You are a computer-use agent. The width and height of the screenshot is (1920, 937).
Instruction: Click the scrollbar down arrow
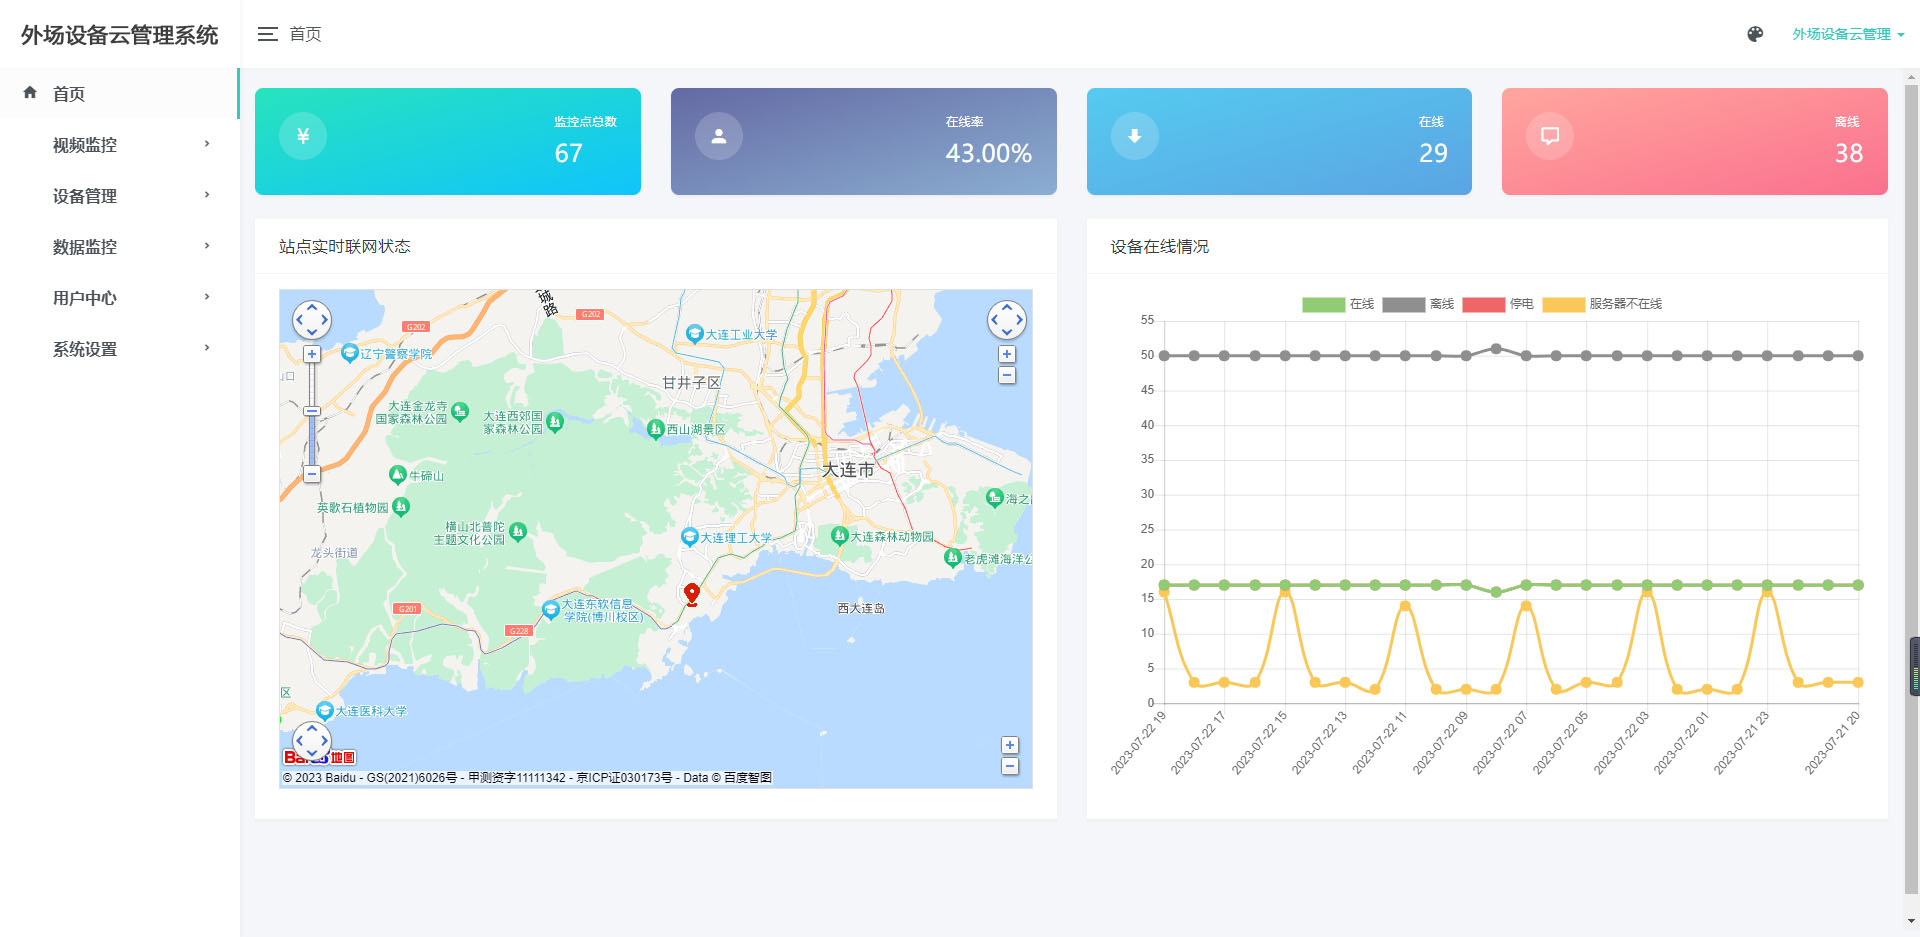coord(1912,921)
